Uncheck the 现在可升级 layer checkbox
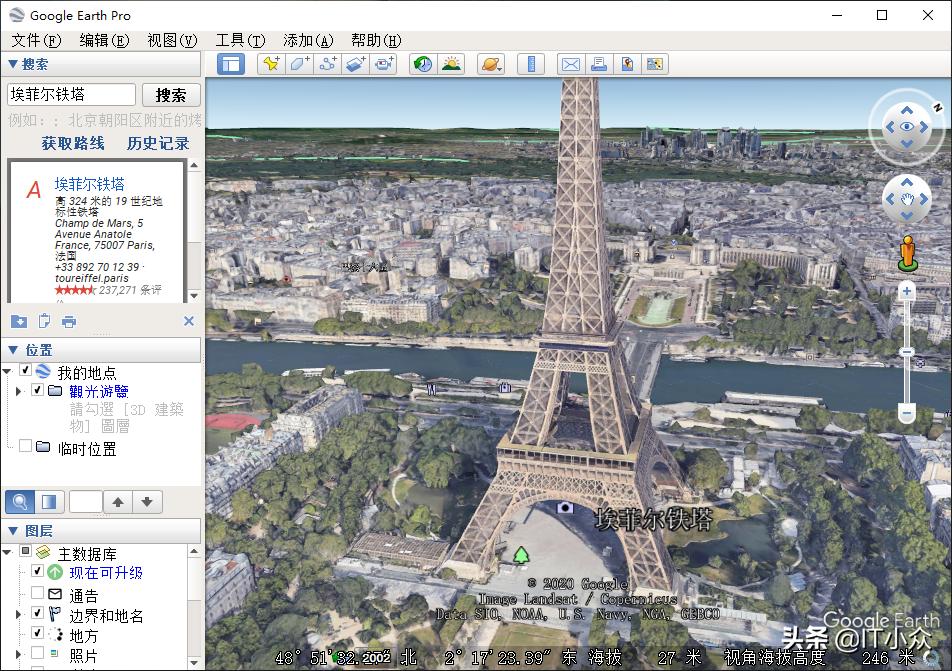Image resolution: width=952 pixels, height=671 pixels. coord(37,571)
